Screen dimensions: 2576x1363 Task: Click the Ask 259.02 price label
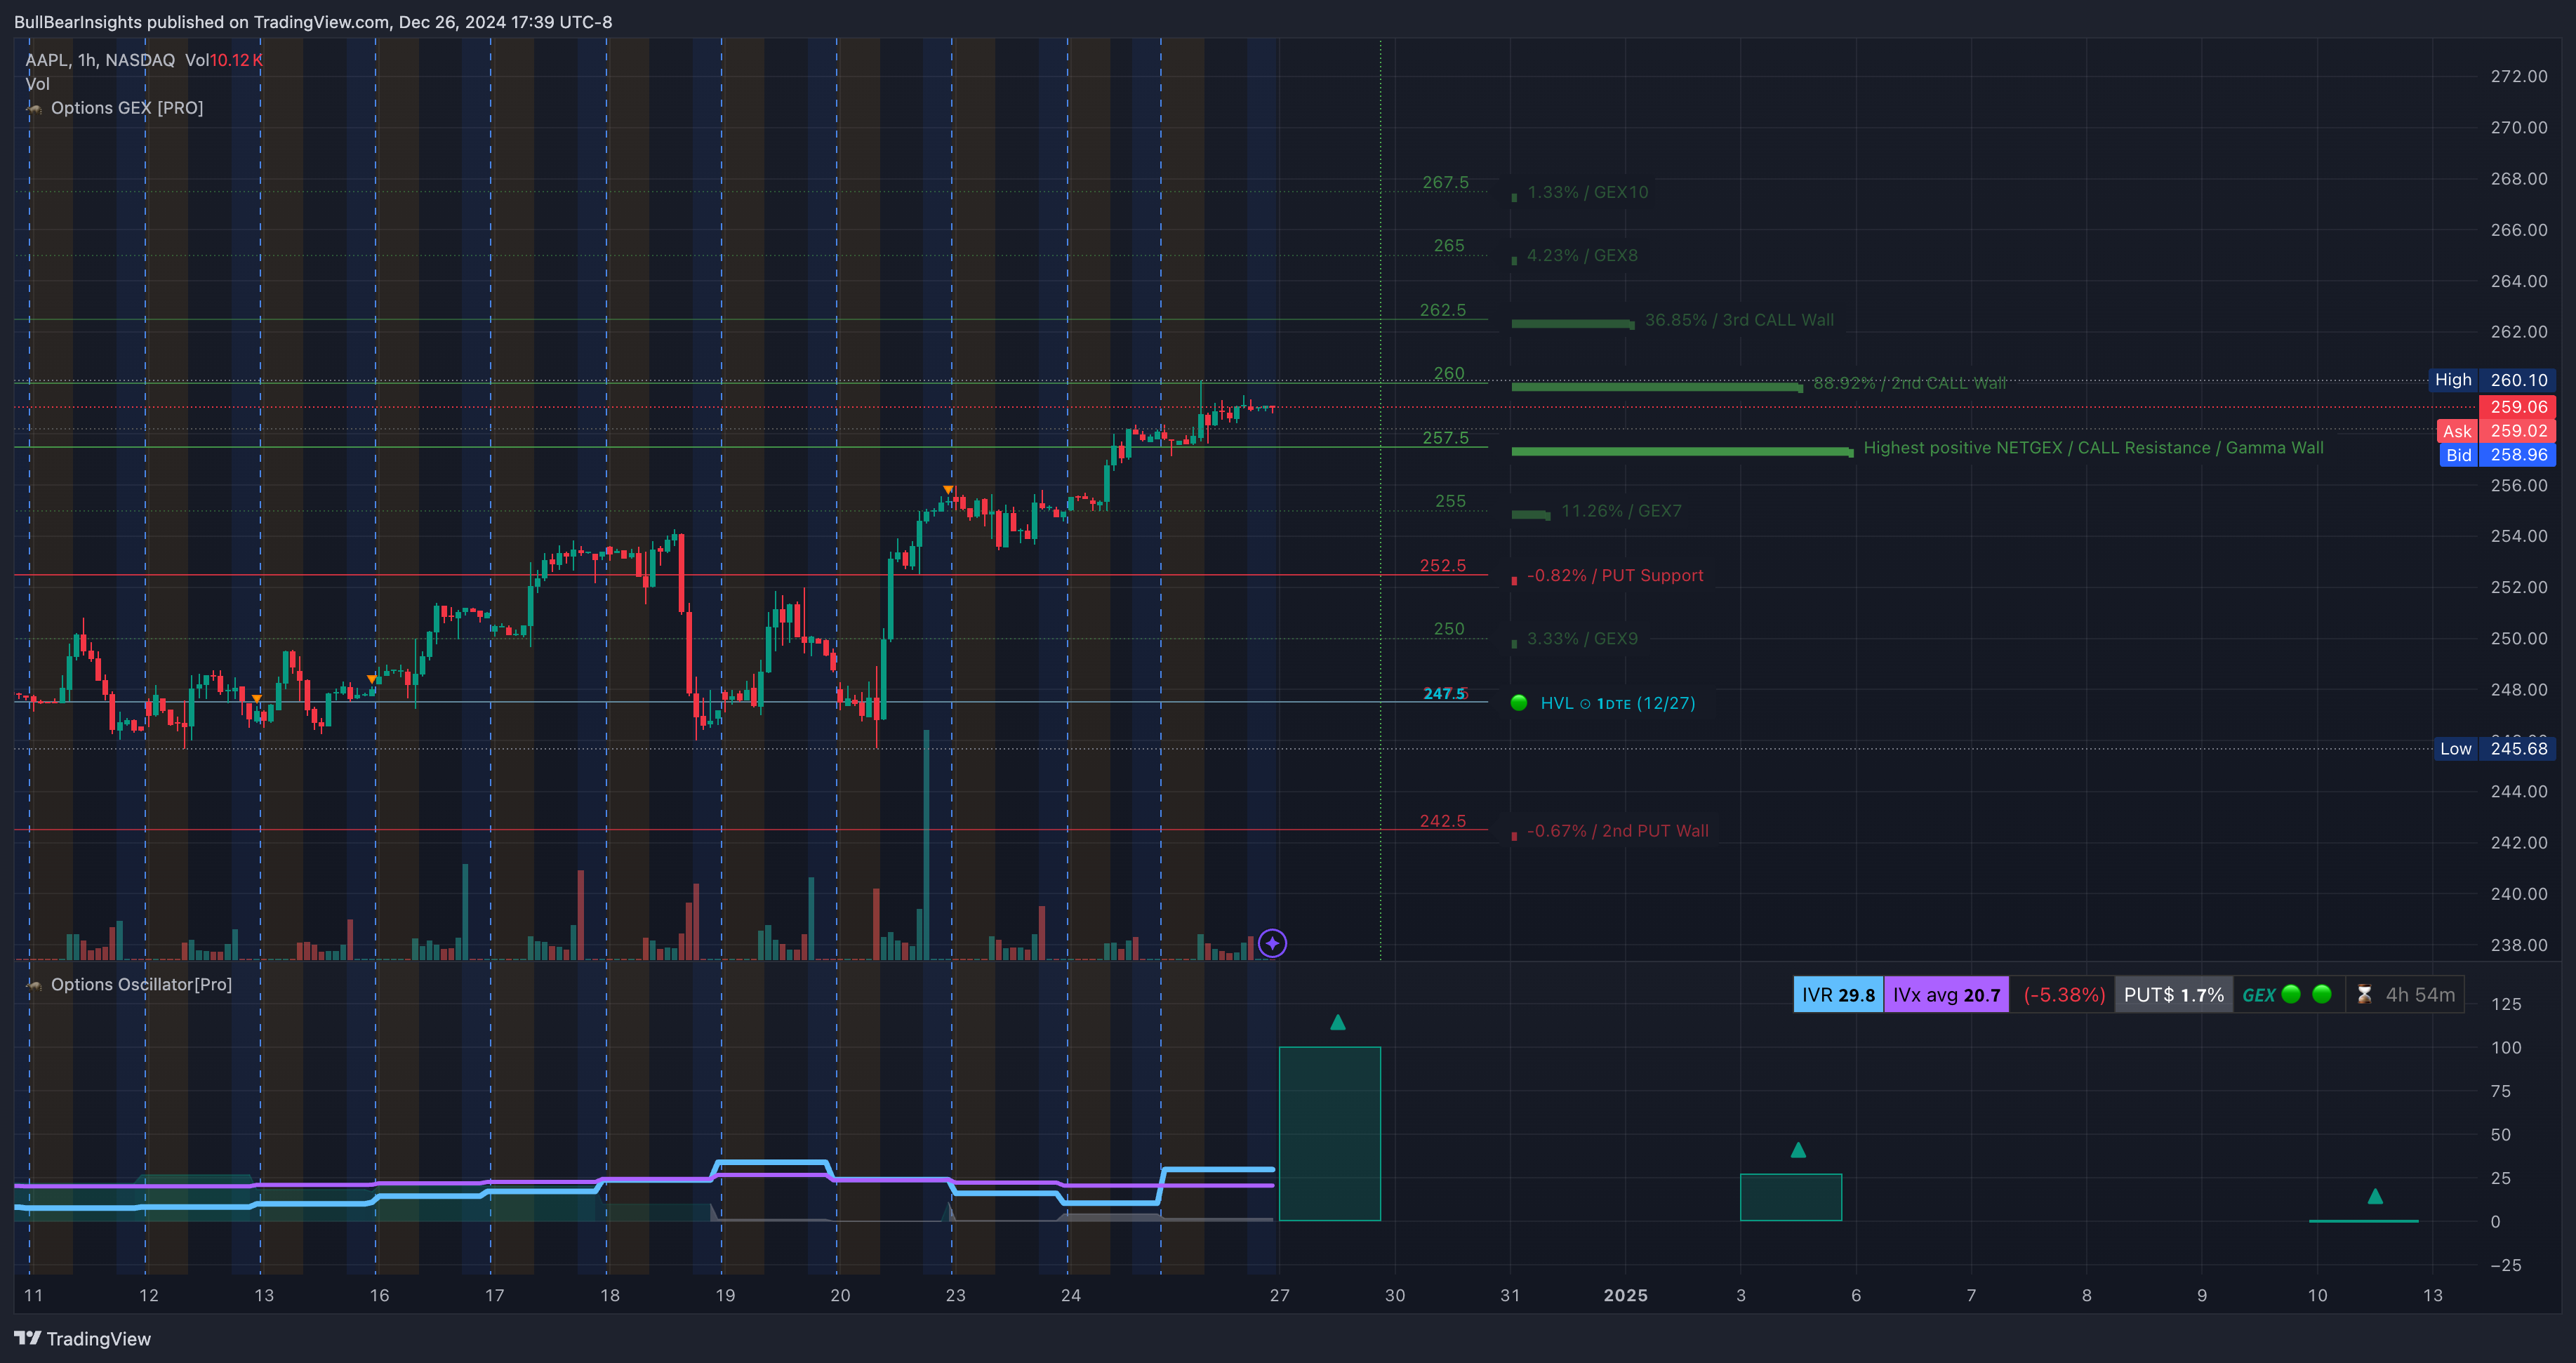(2496, 431)
